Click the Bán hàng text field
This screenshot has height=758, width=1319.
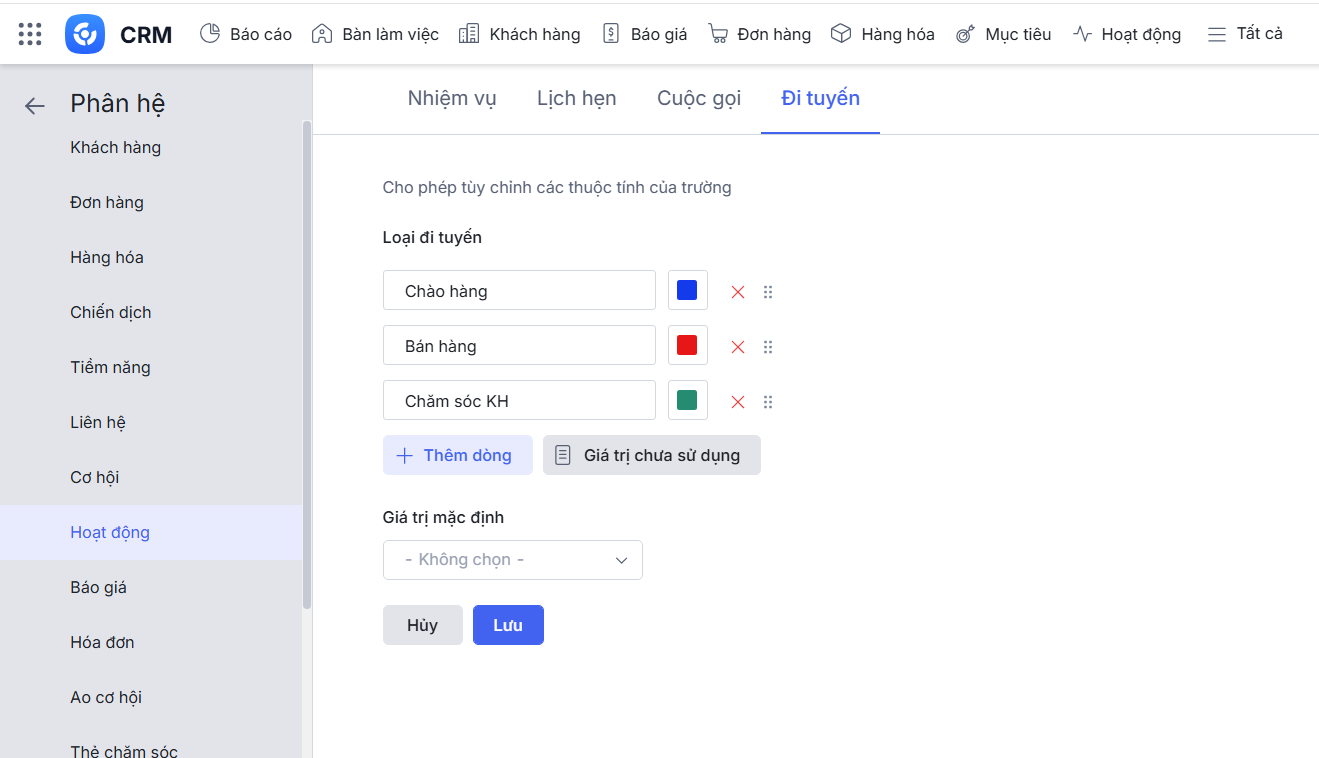519,346
